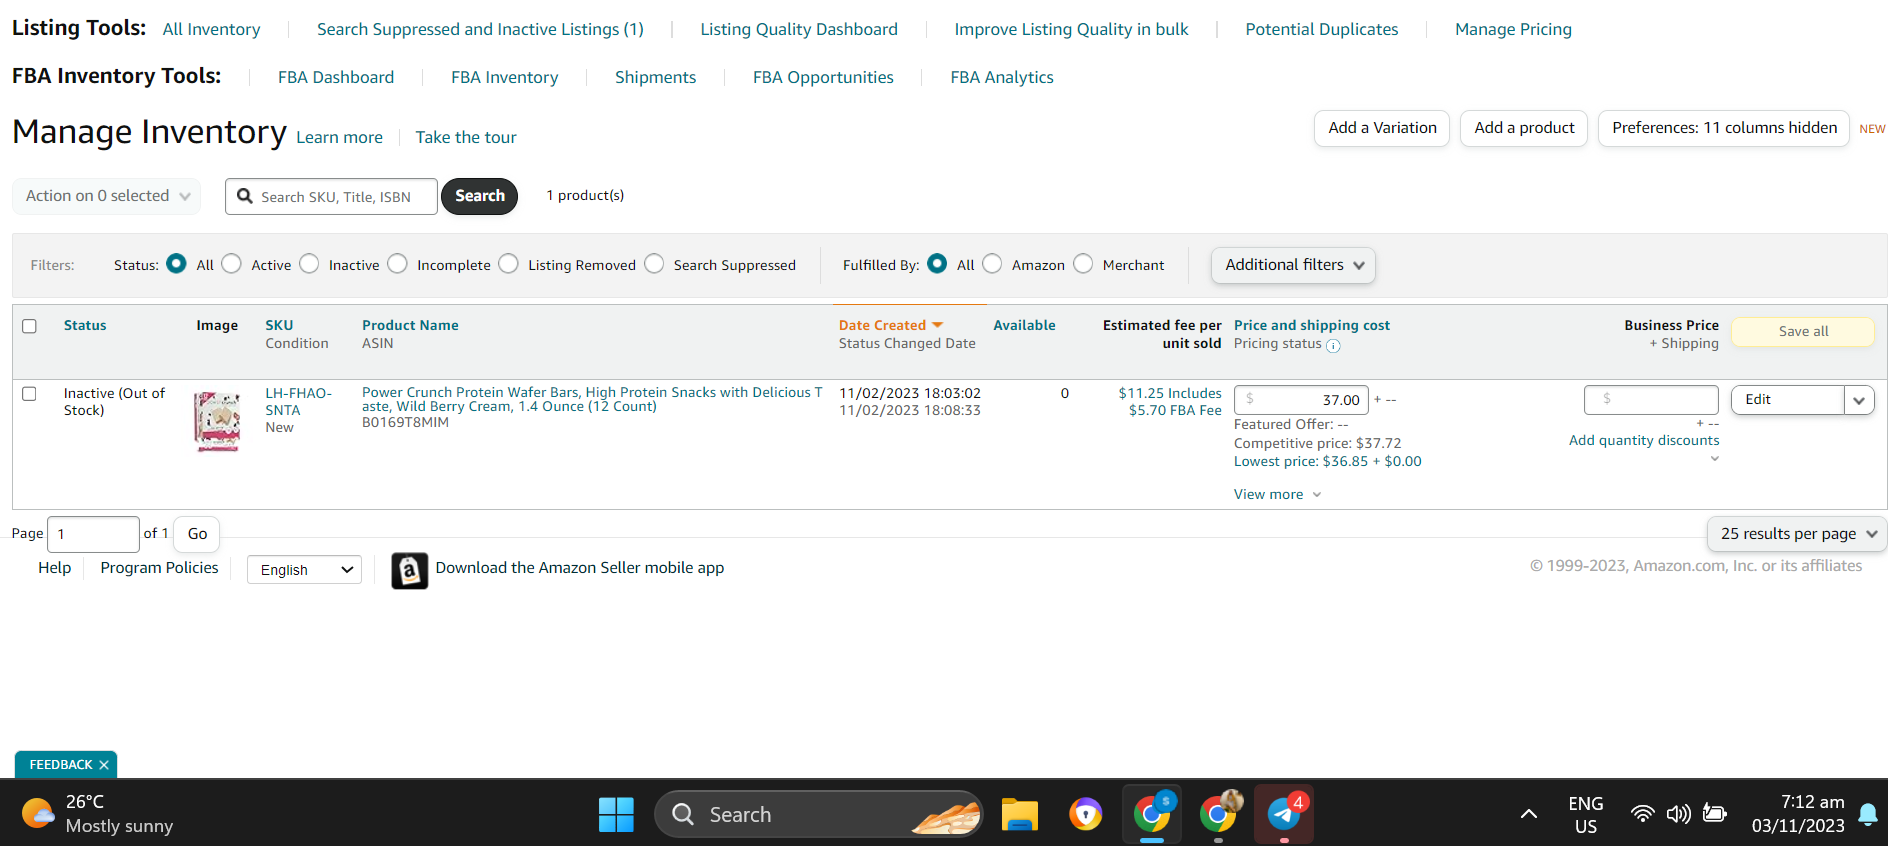Open FBA Analytics
This screenshot has height=846, width=1888.
click(x=1002, y=78)
